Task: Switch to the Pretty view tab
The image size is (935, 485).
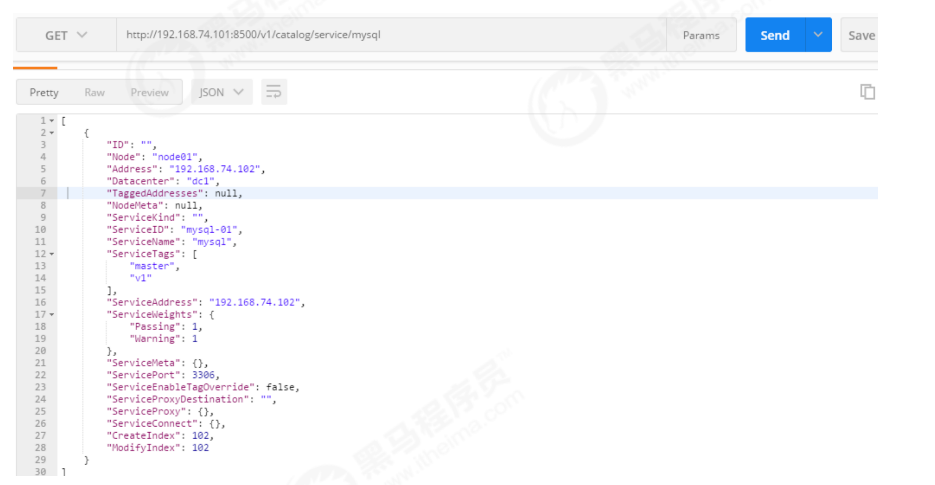Action: 44,92
